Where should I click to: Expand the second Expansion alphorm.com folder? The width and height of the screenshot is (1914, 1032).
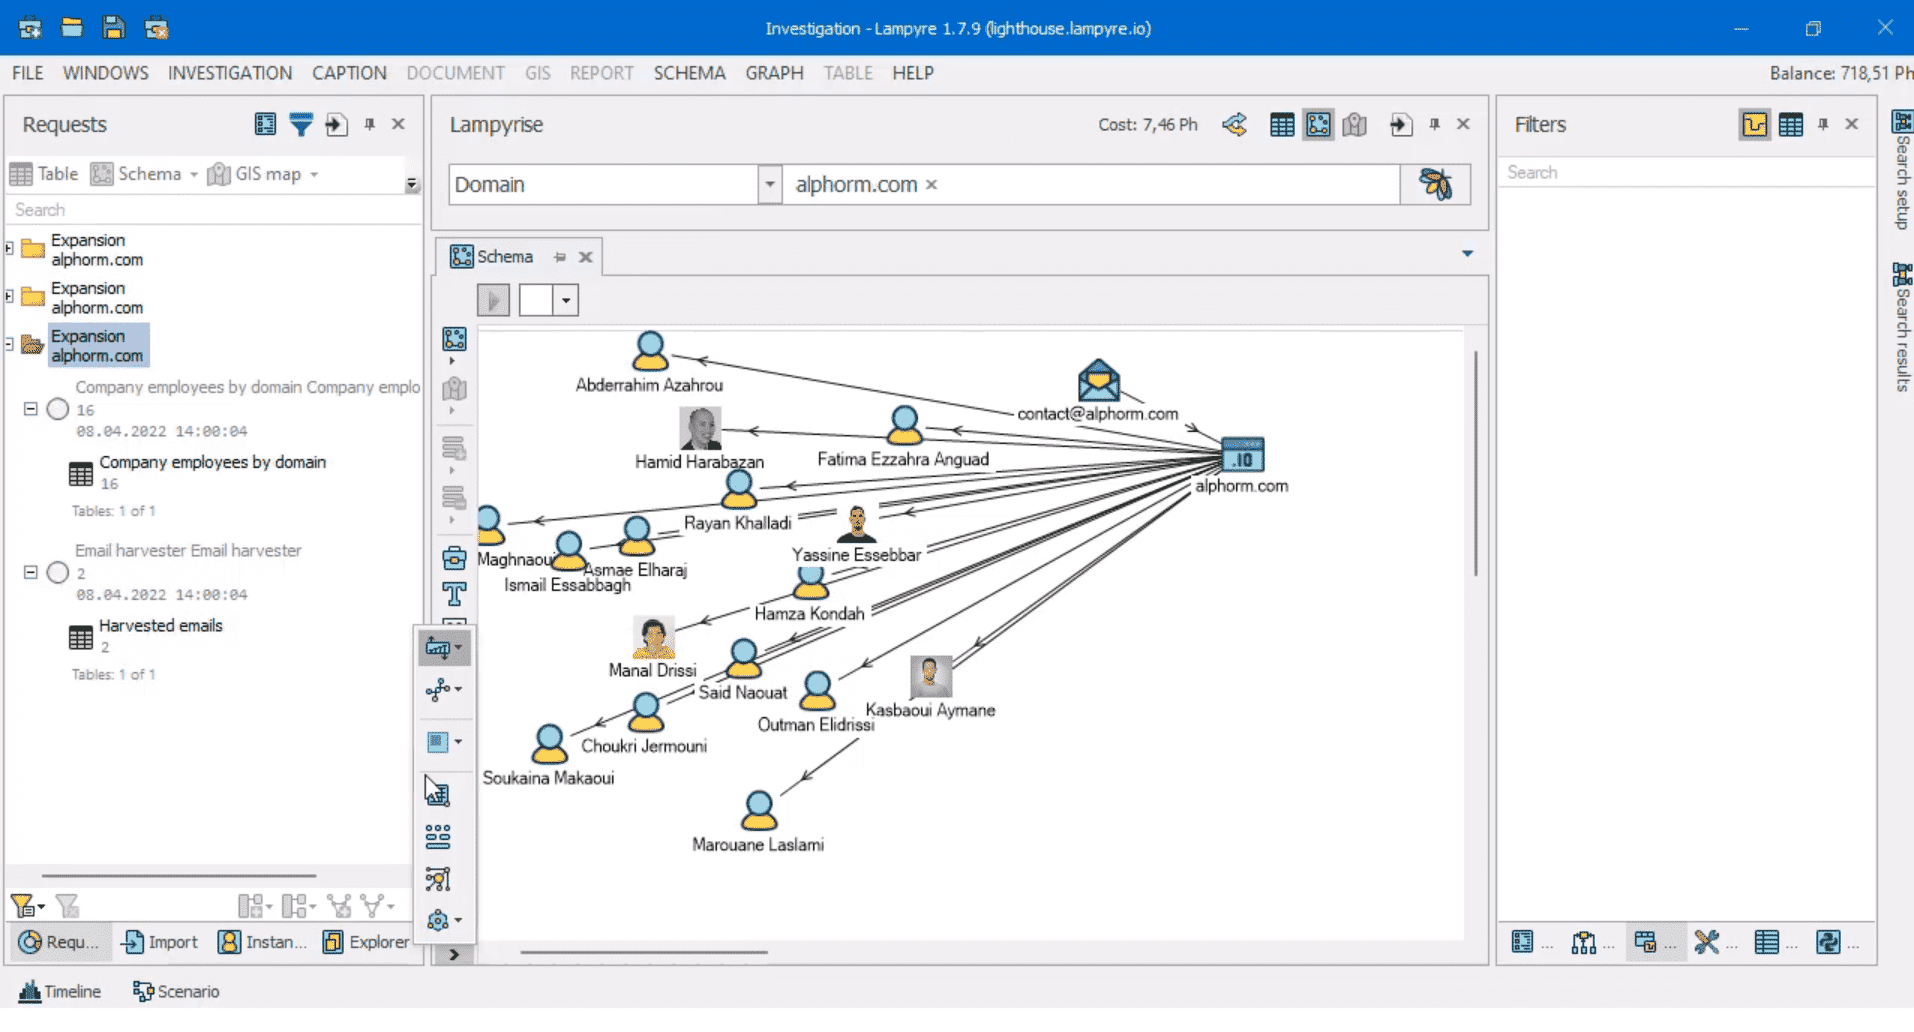click(9, 296)
